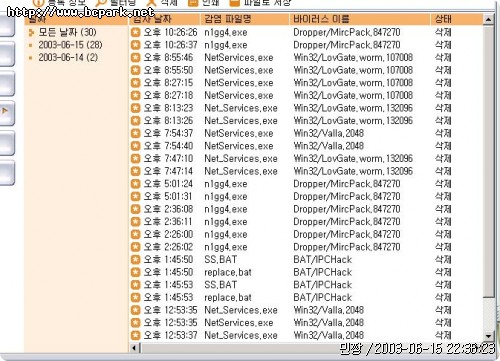Click Win32/LovGate.worm.132096 in the 오후 7:47:10 row
Screen dimensions: 500x361
(353, 159)
